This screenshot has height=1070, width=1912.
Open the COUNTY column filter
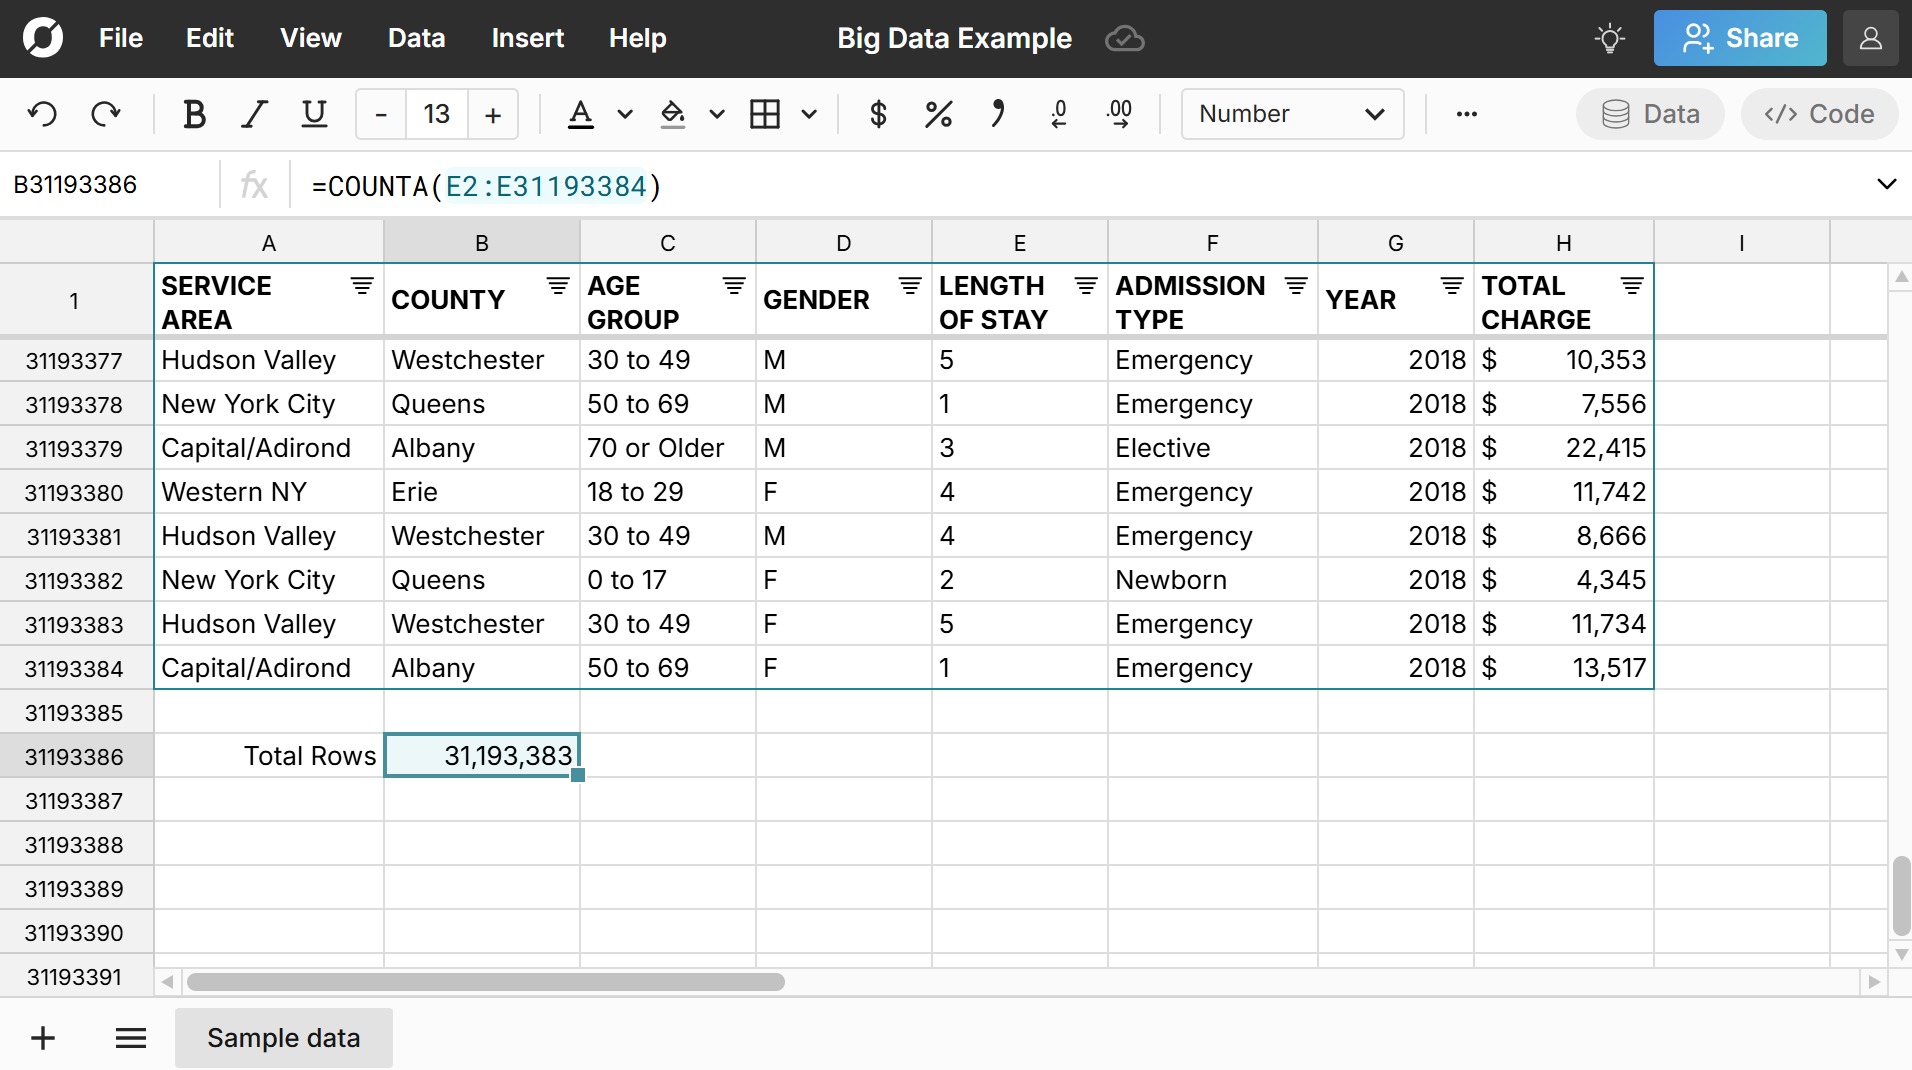pos(558,286)
